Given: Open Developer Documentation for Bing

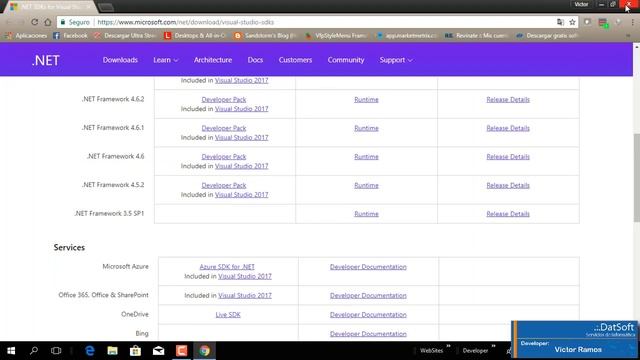Looking at the screenshot, I should pos(368,334).
